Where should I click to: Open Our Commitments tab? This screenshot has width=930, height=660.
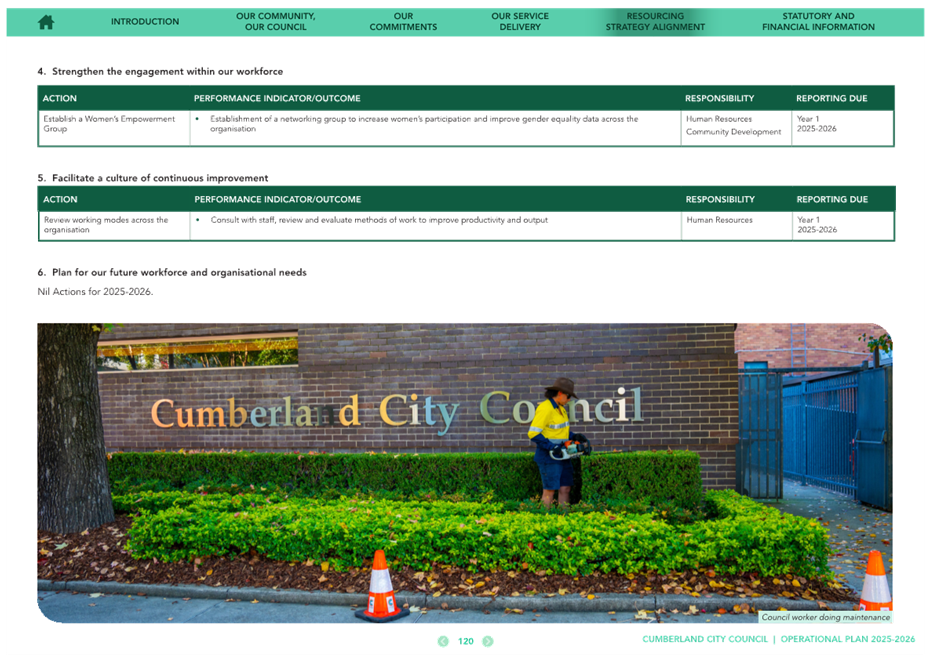(403, 21)
